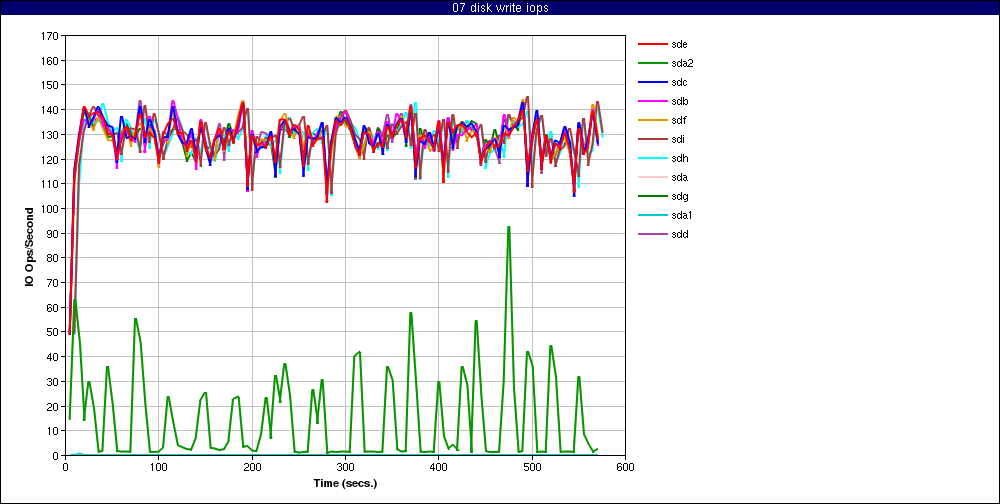The width and height of the screenshot is (1000, 504).
Task: Select the sdf legend label
Action: 679,120
